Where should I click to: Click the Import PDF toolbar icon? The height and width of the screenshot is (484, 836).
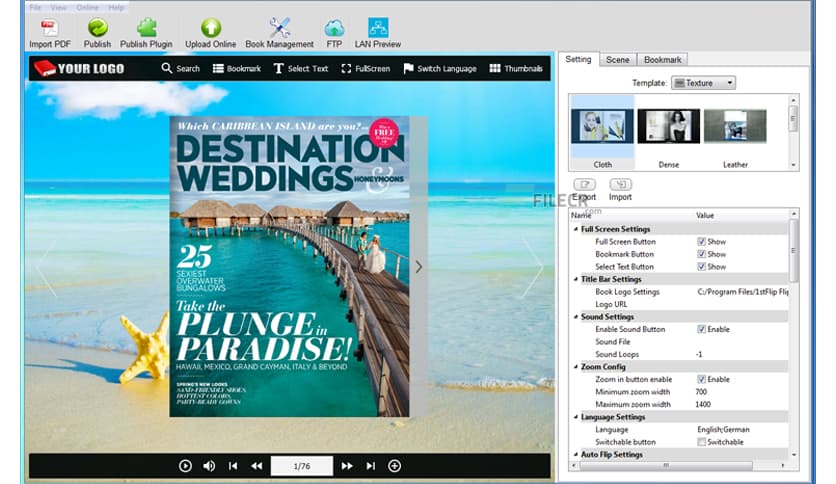coord(49,28)
